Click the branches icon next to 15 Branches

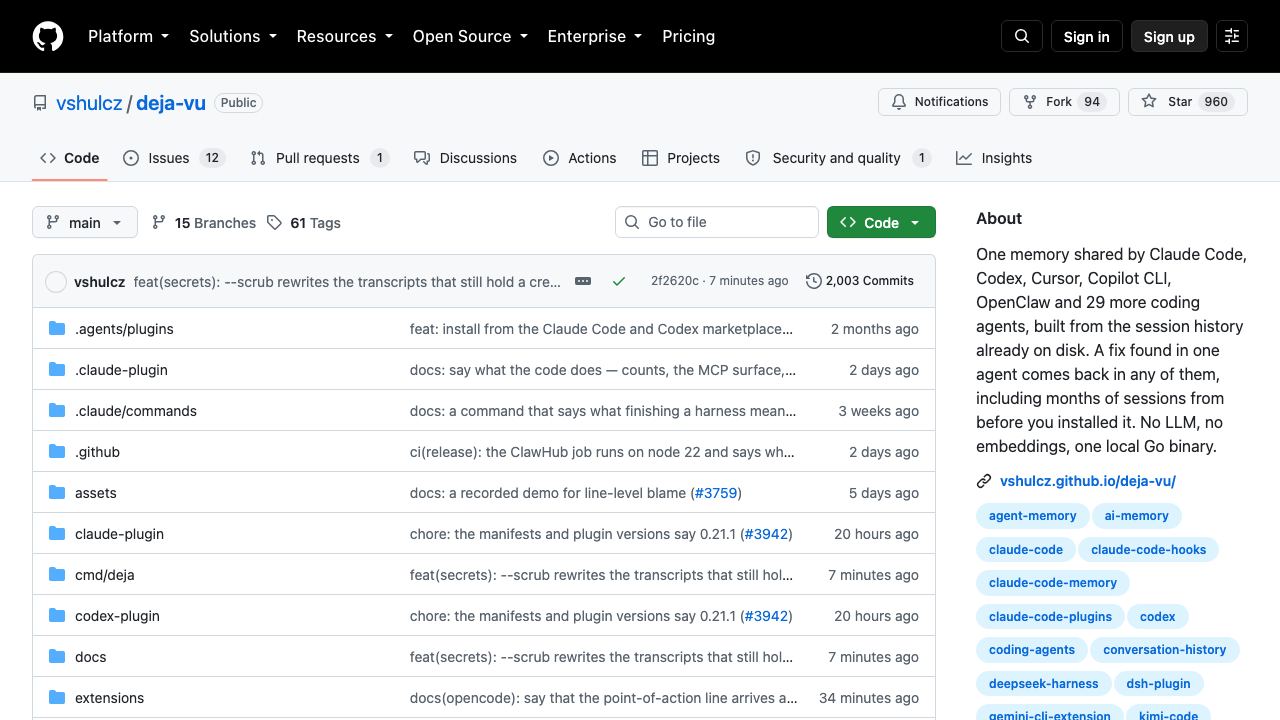pyautogui.click(x=159, y=222)
